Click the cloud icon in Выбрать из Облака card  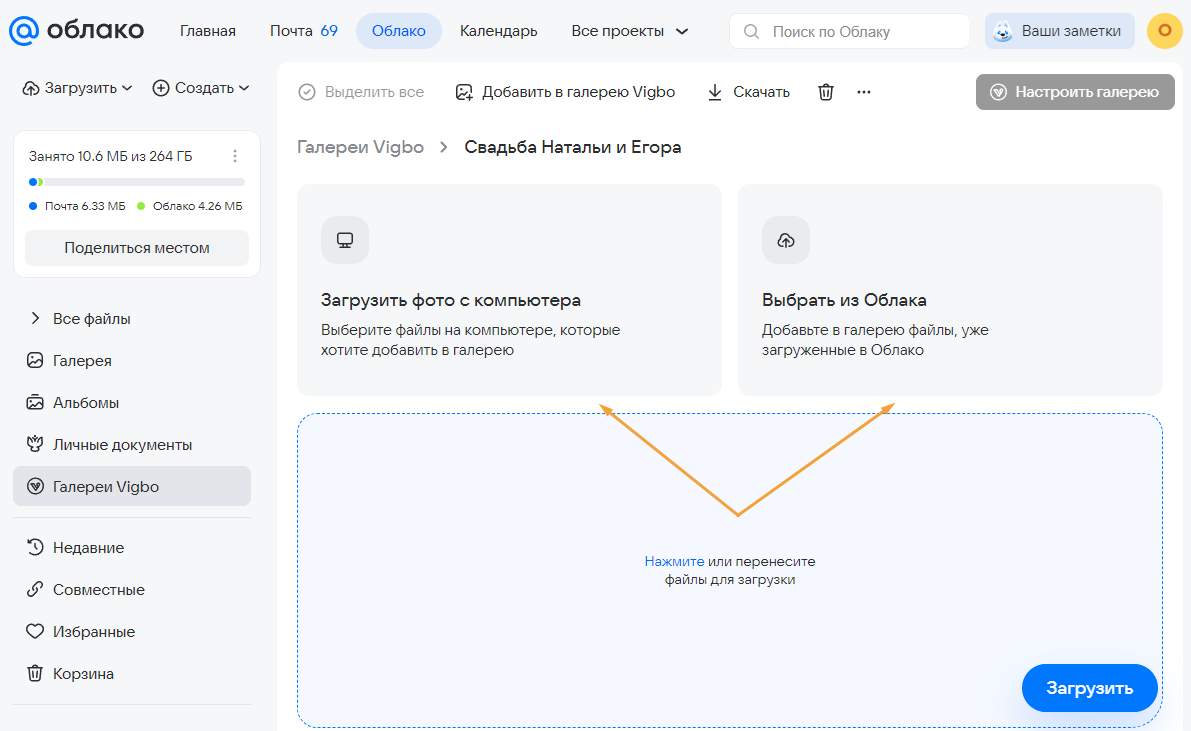786,240
